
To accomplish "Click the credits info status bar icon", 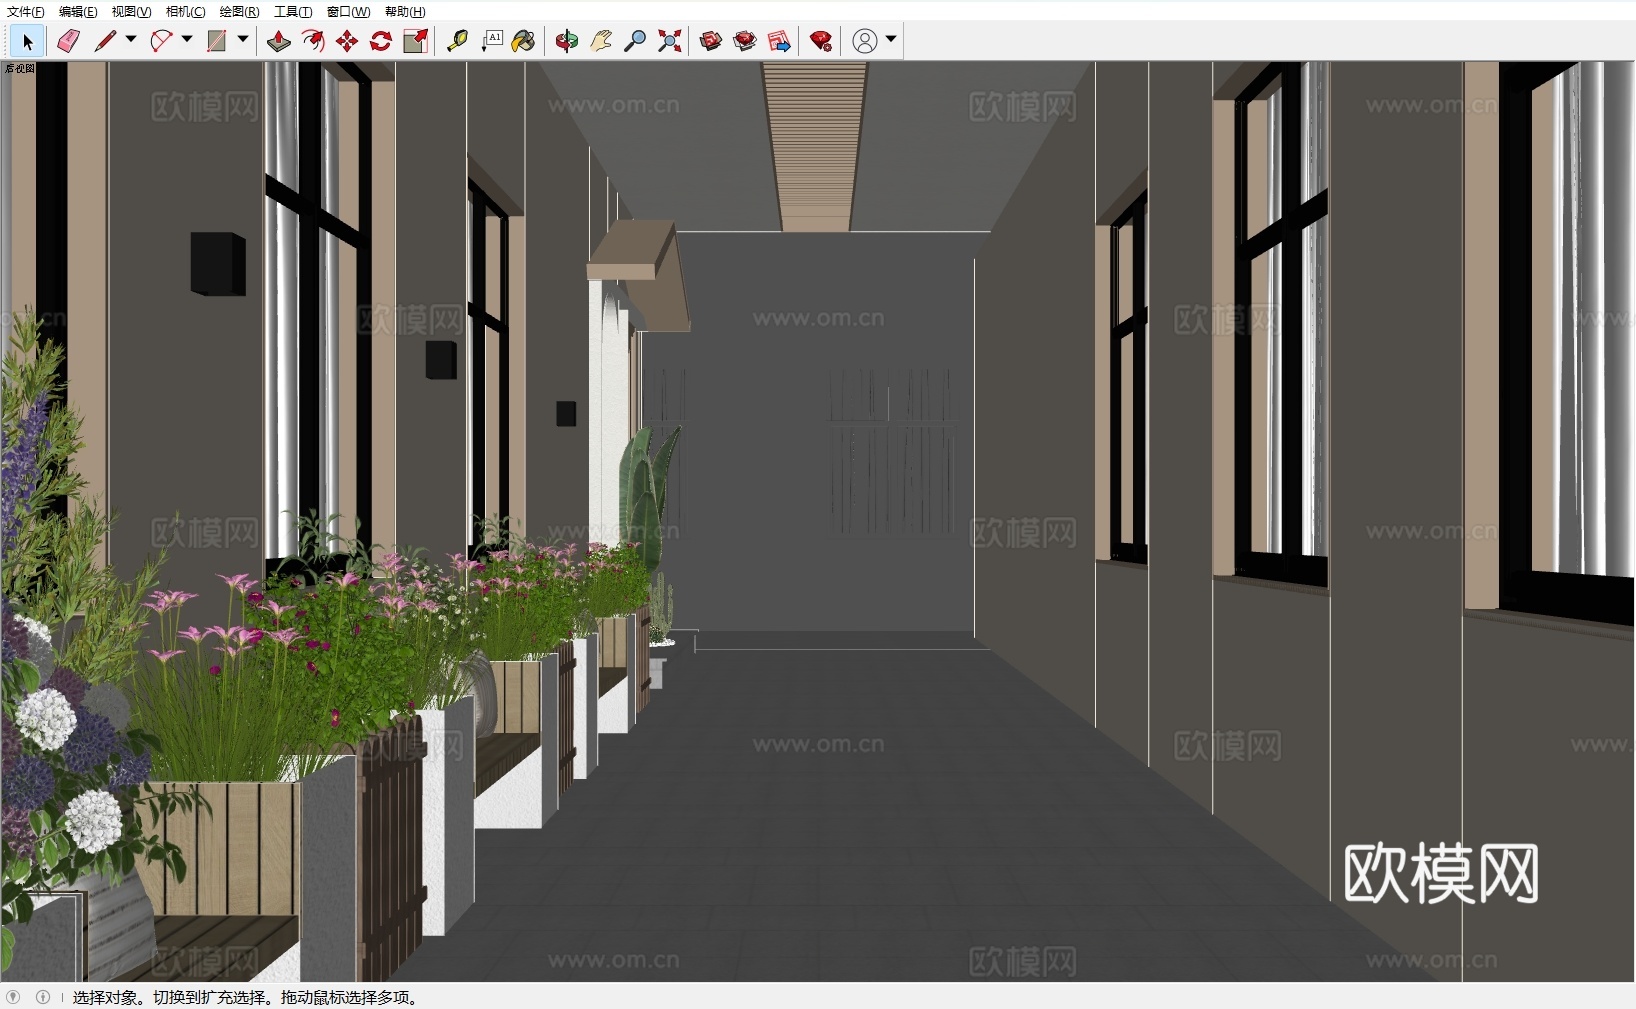I will click(43, 997).
